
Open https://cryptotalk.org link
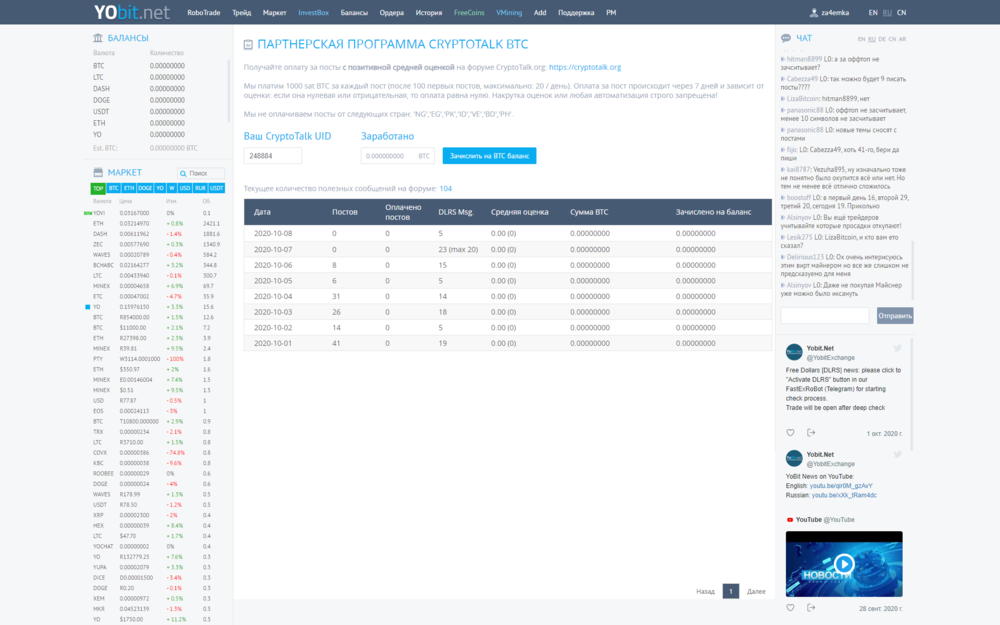[x=585, y=67]
